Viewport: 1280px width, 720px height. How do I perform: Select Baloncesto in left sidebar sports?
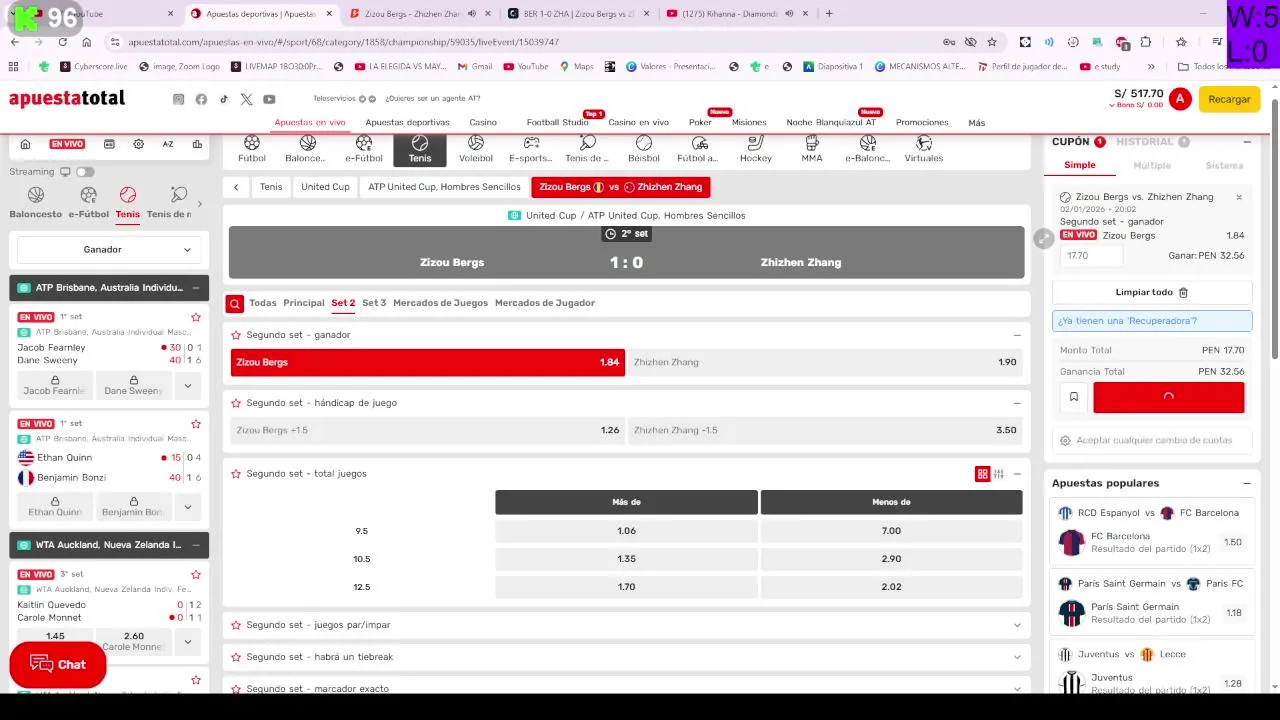click(x=36, y=202)
